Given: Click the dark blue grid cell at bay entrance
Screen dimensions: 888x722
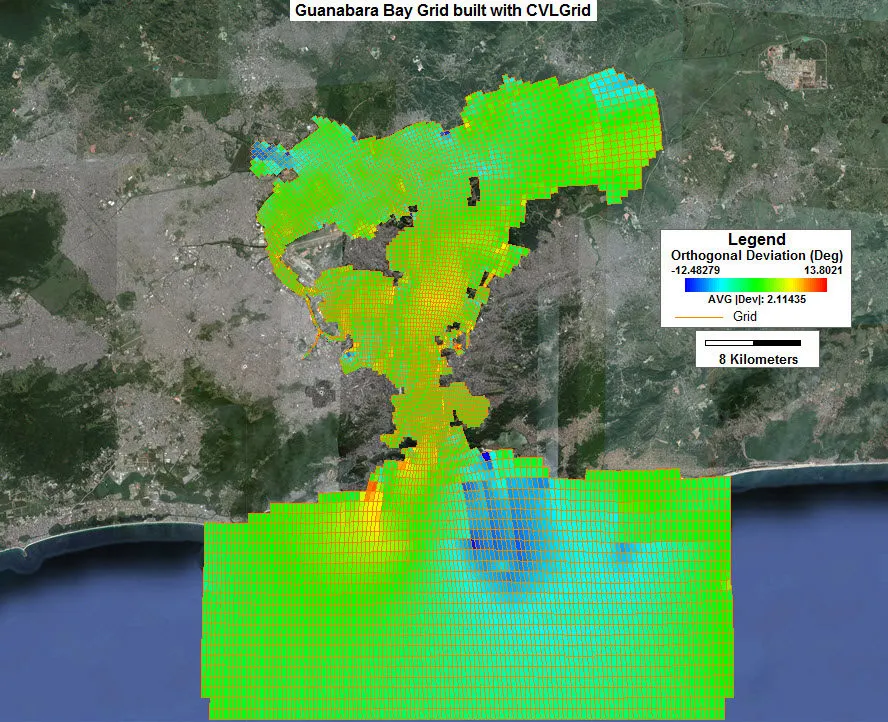Looking at the screenshot, I should (486, 456).
